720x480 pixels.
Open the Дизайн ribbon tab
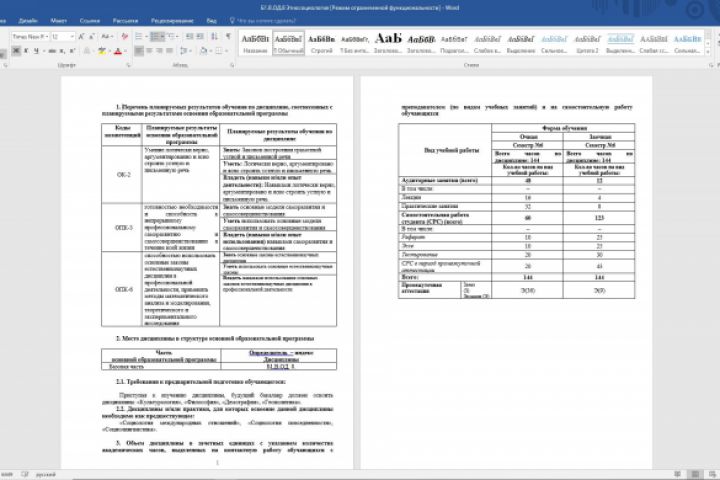[x=28, y=21]
